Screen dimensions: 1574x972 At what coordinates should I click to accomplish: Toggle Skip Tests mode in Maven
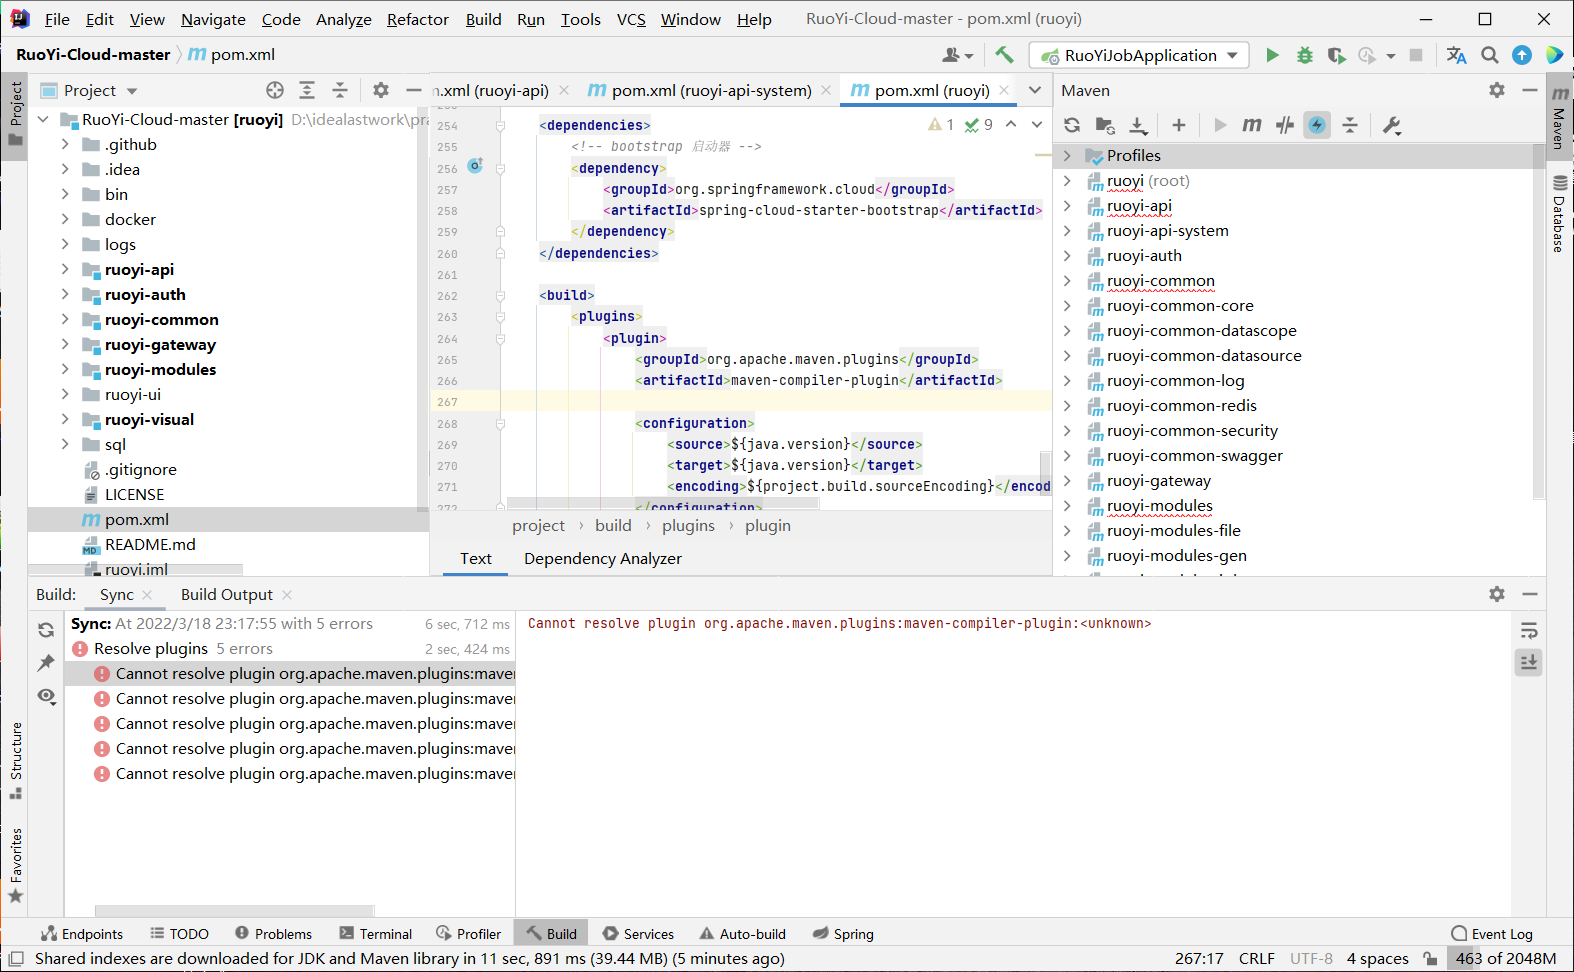[1317, 125]
